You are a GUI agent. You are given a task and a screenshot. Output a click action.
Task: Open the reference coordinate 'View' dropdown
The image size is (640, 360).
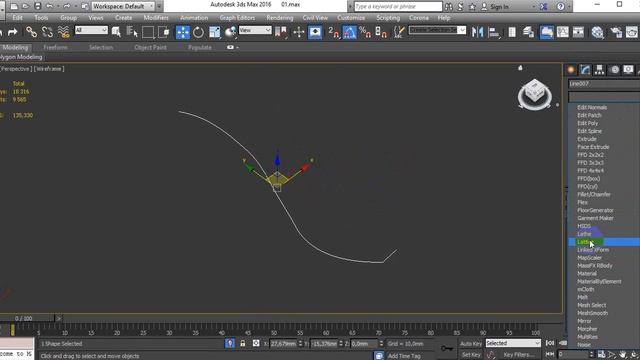[255, 30]
